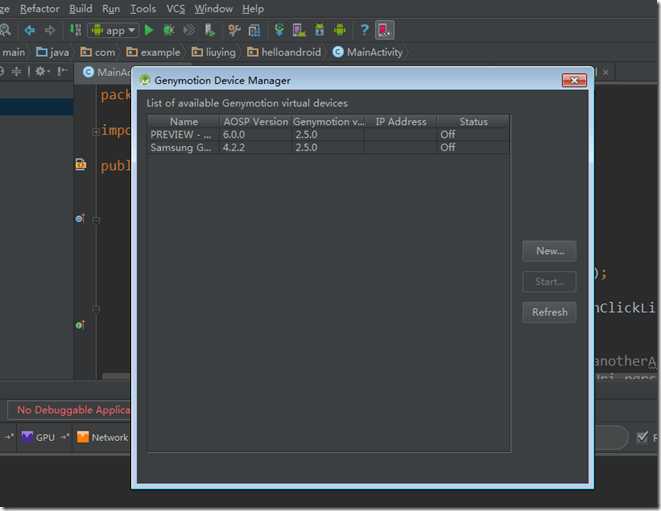Image resolution: width=661 pixels, height=511 pixels.
Task: Click the Name column header
Action: (x=184, y=122)
